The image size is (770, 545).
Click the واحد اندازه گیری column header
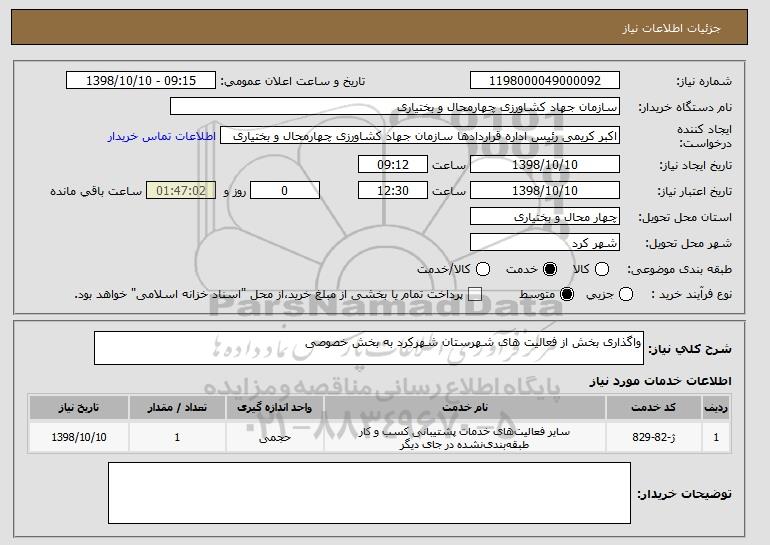pyautogui.click(x=275, y=408)
